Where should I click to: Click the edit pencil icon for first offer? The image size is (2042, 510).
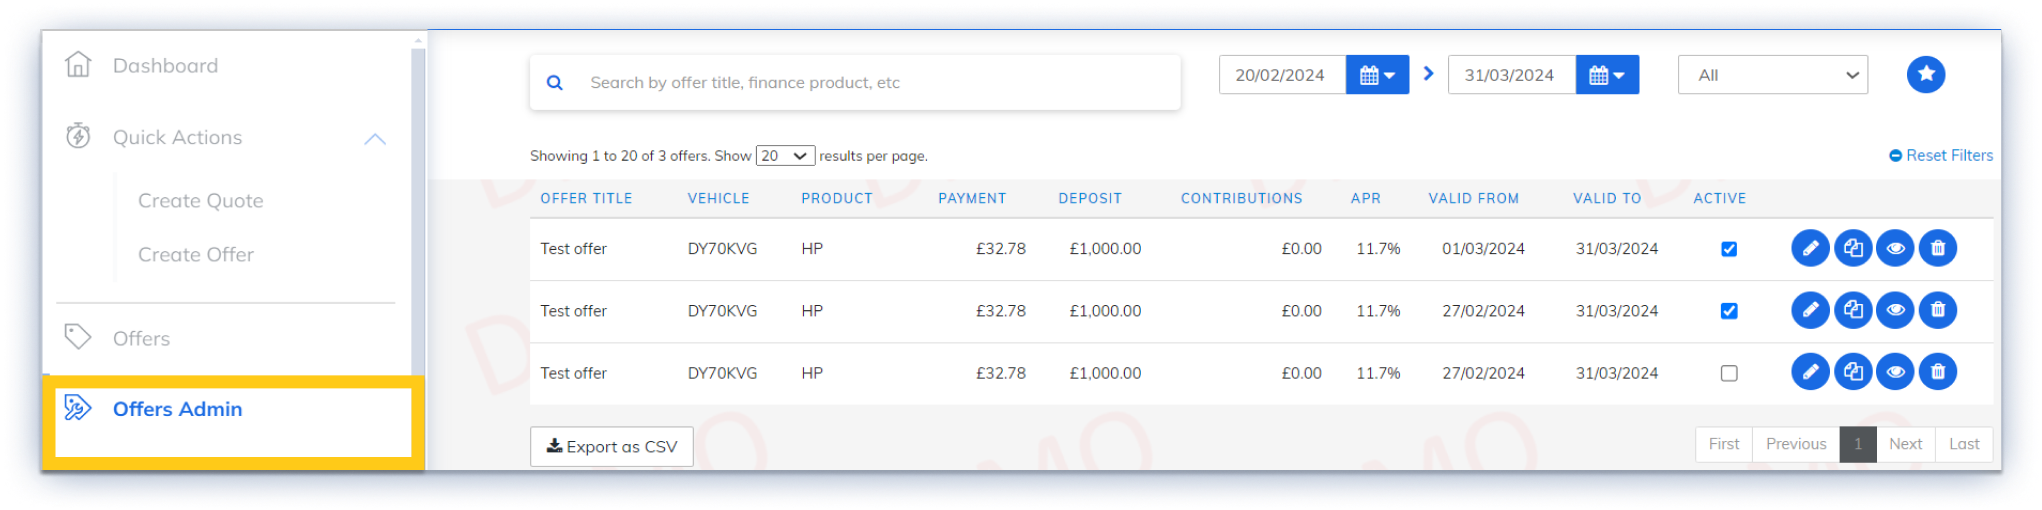click(1809, 248)
